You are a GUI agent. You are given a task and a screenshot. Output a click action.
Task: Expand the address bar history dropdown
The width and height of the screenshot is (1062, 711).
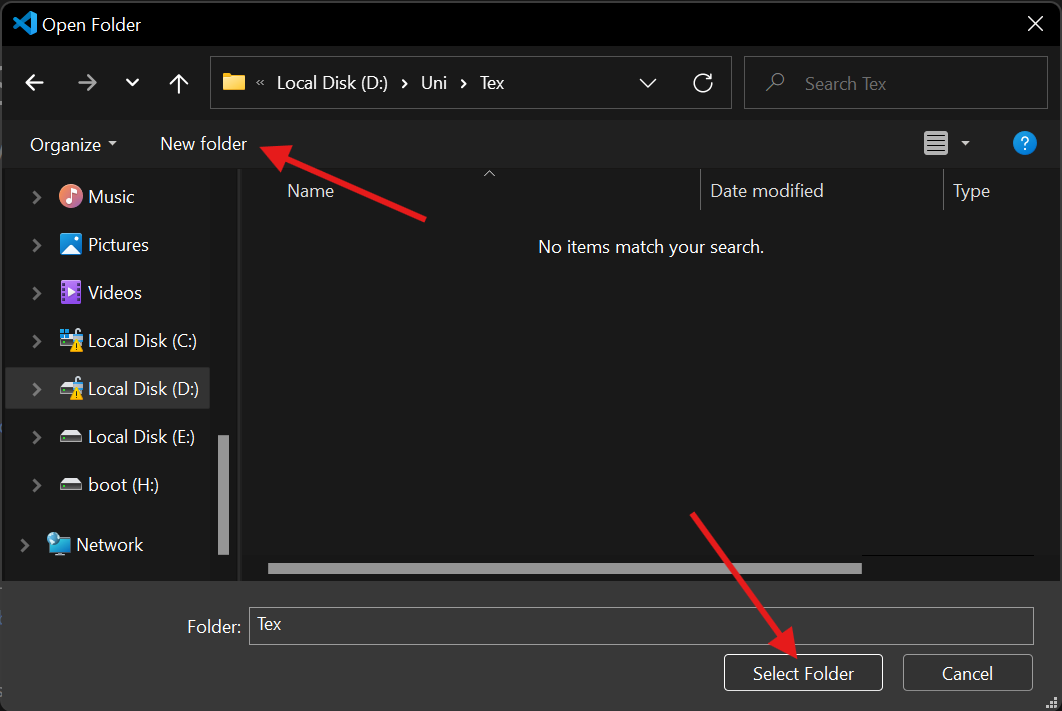tap(647, 83)
